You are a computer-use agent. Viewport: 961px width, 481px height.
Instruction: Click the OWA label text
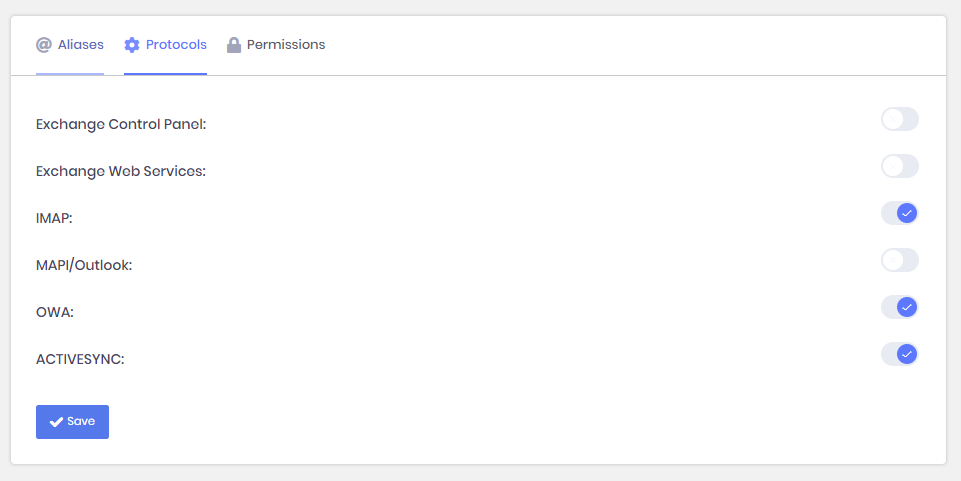(x=55, y=312)
